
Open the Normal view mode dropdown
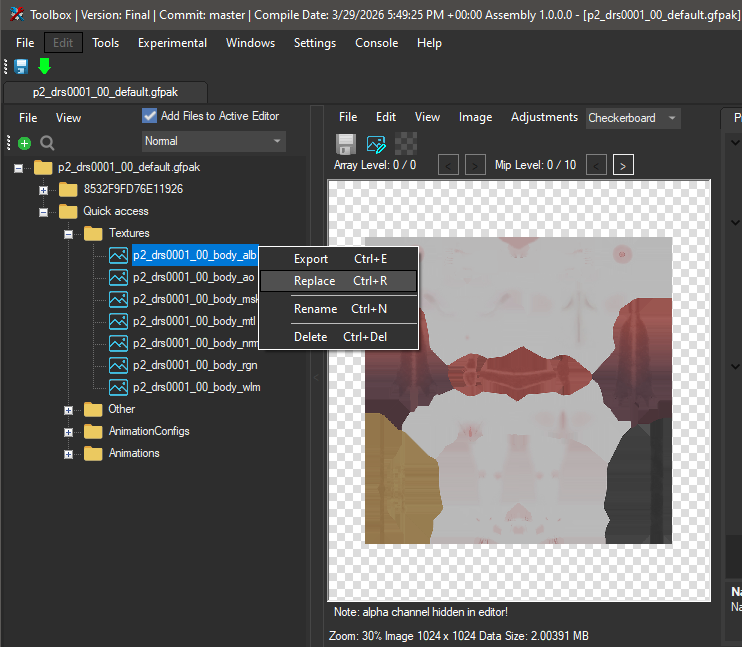[x=214, y=141]
